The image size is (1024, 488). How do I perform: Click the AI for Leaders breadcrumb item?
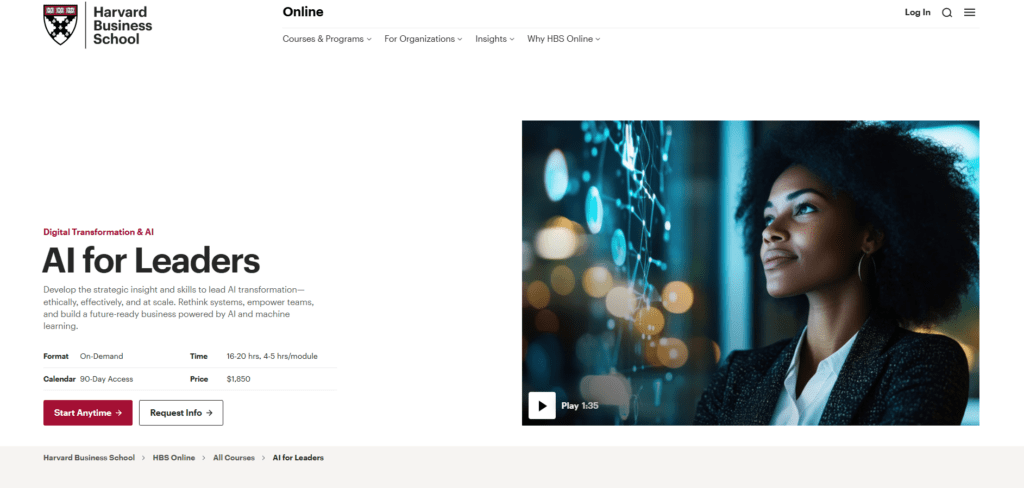tap(298, 458)
